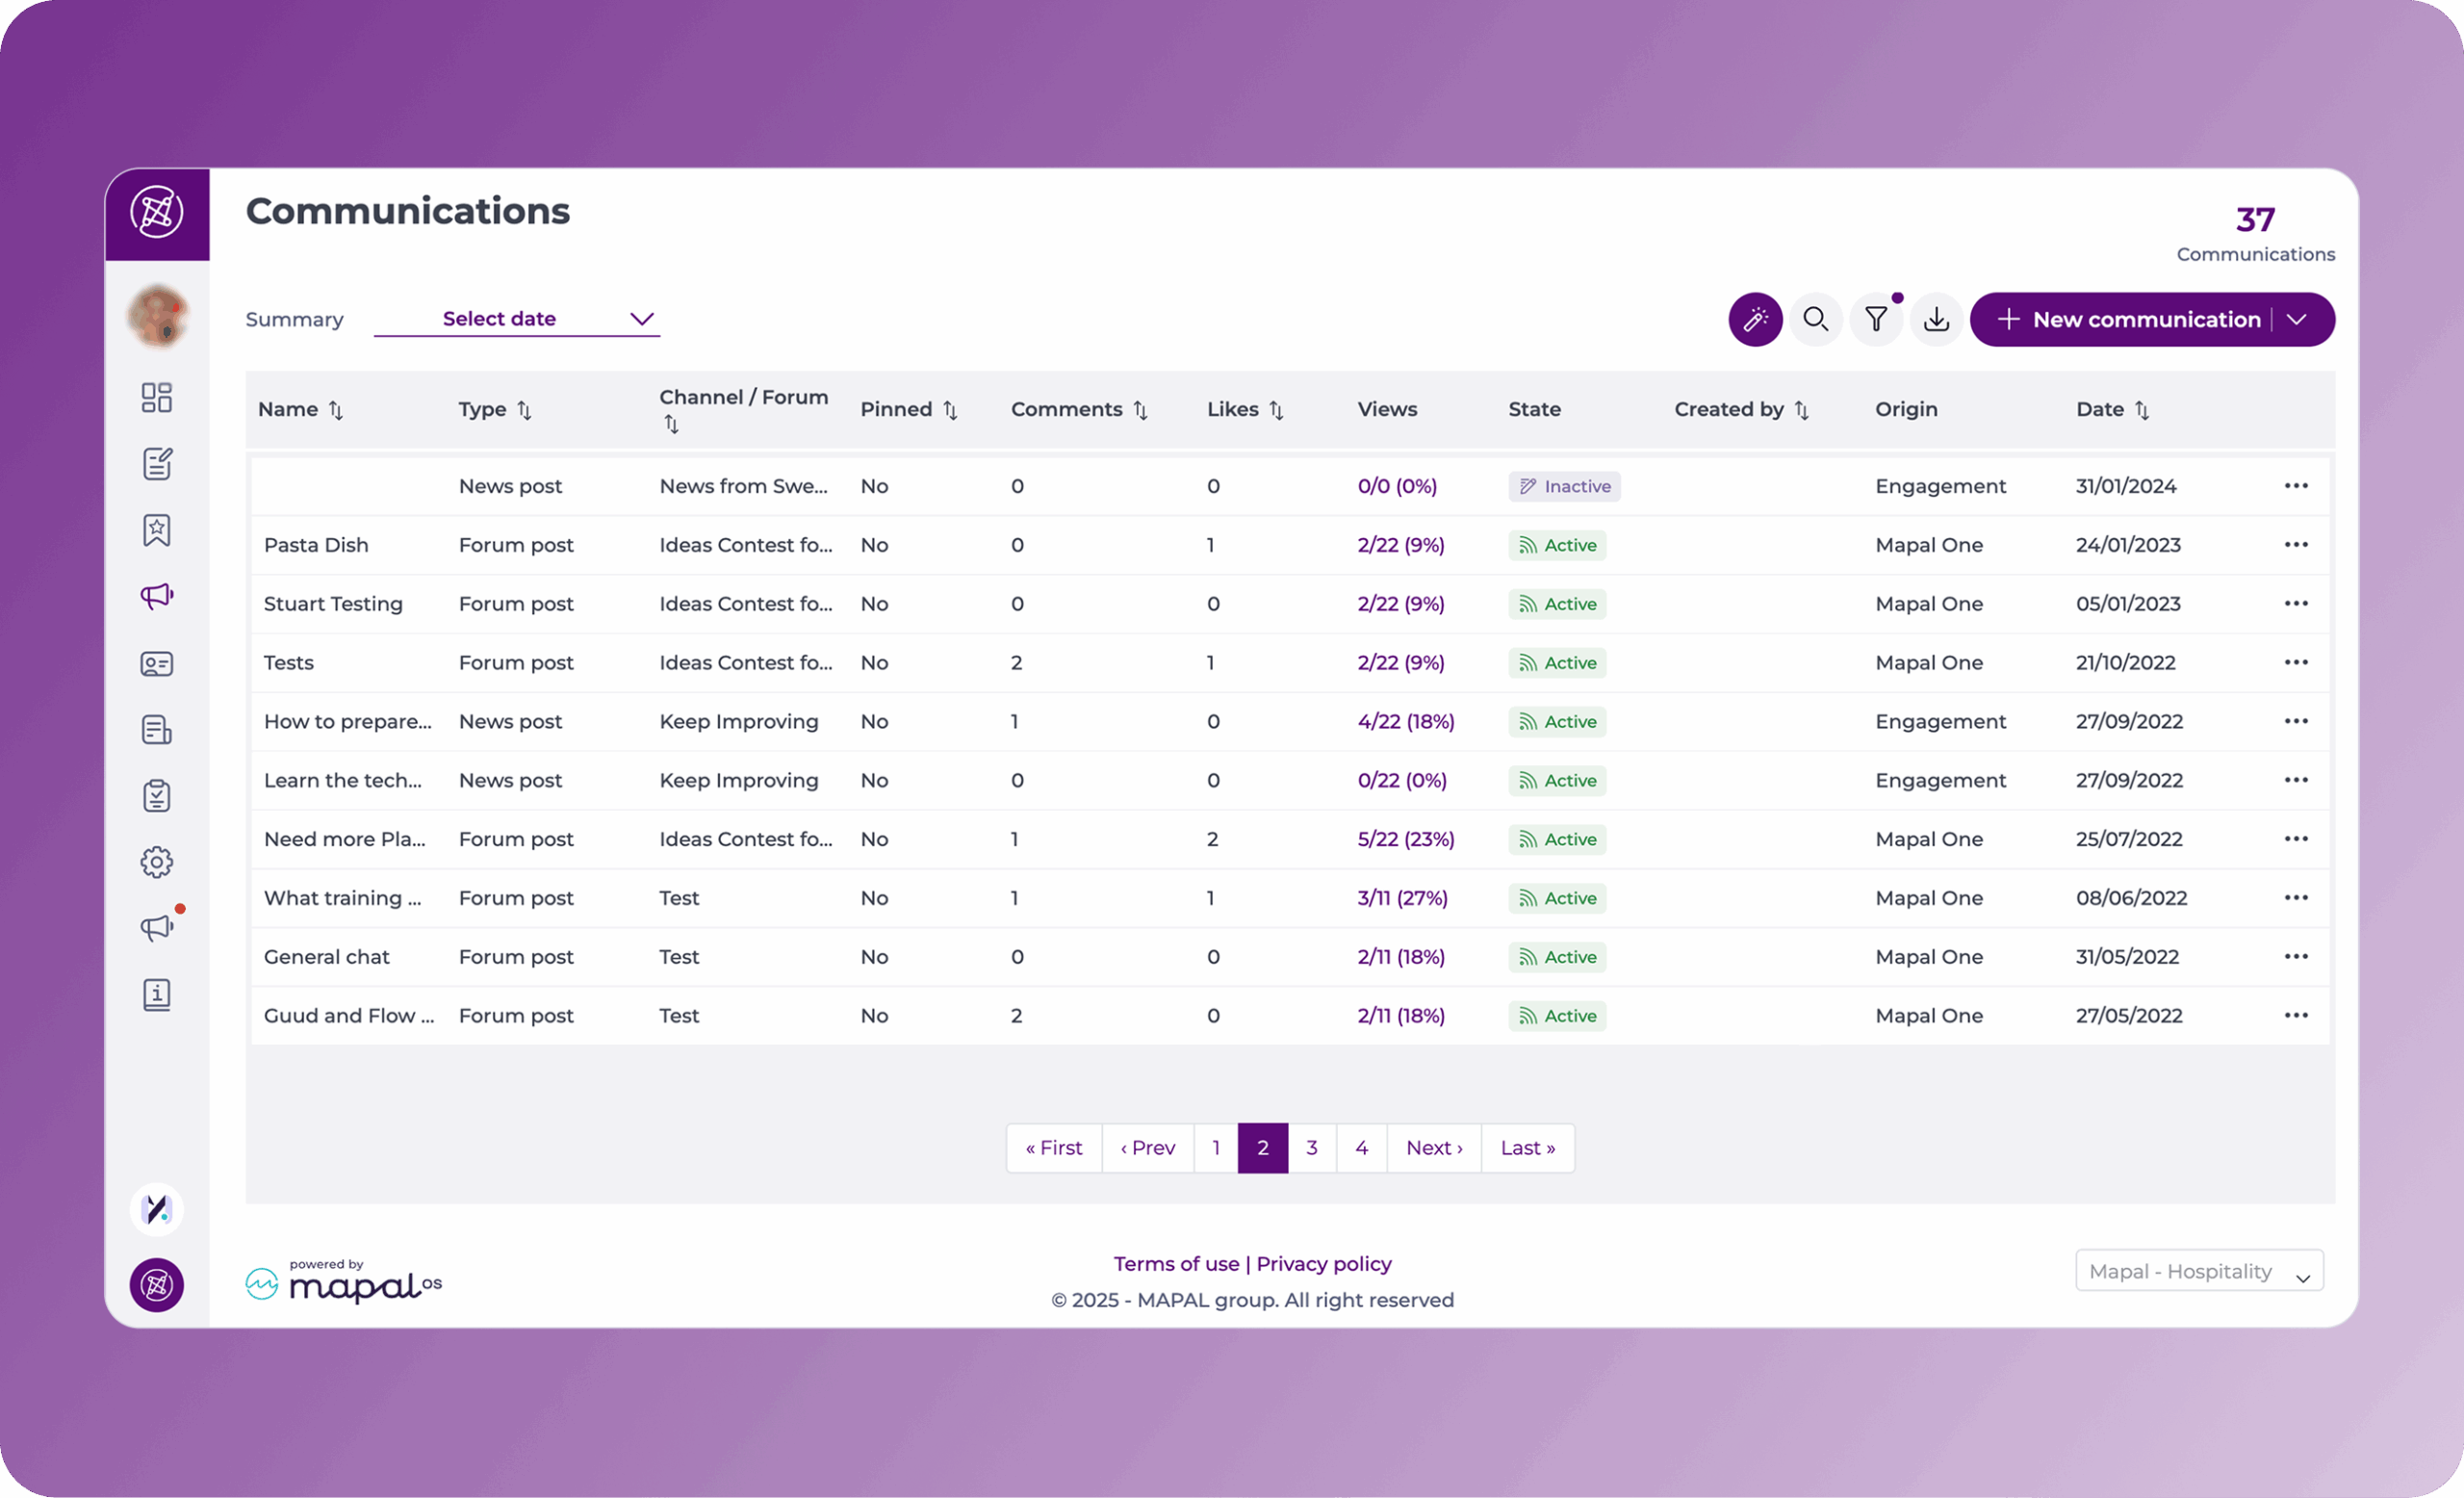
Task: Open the Terms of use link
Action: pos(1176,1263)
